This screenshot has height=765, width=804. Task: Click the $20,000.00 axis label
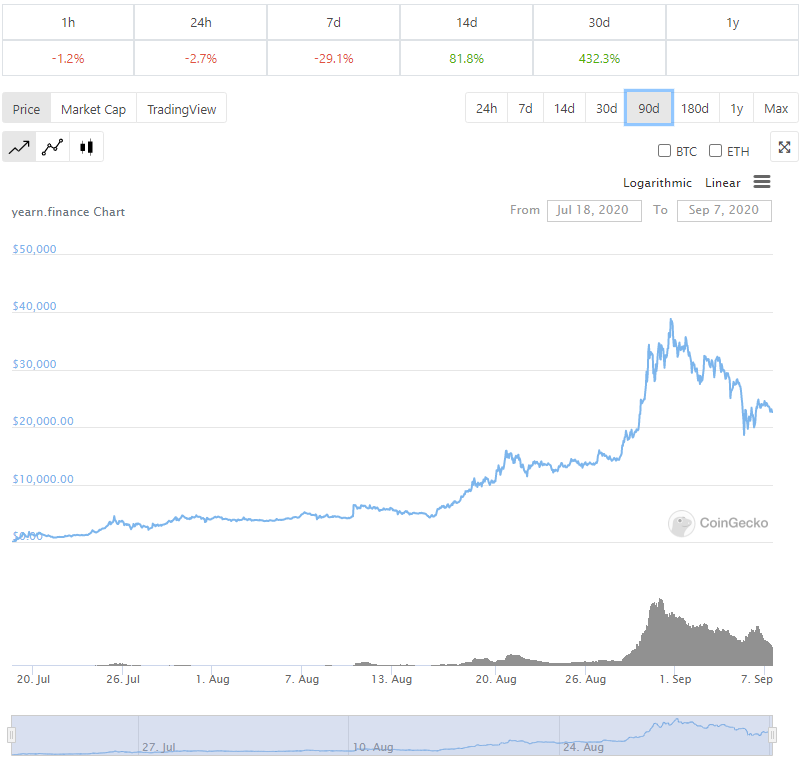(x=43, y=421)
